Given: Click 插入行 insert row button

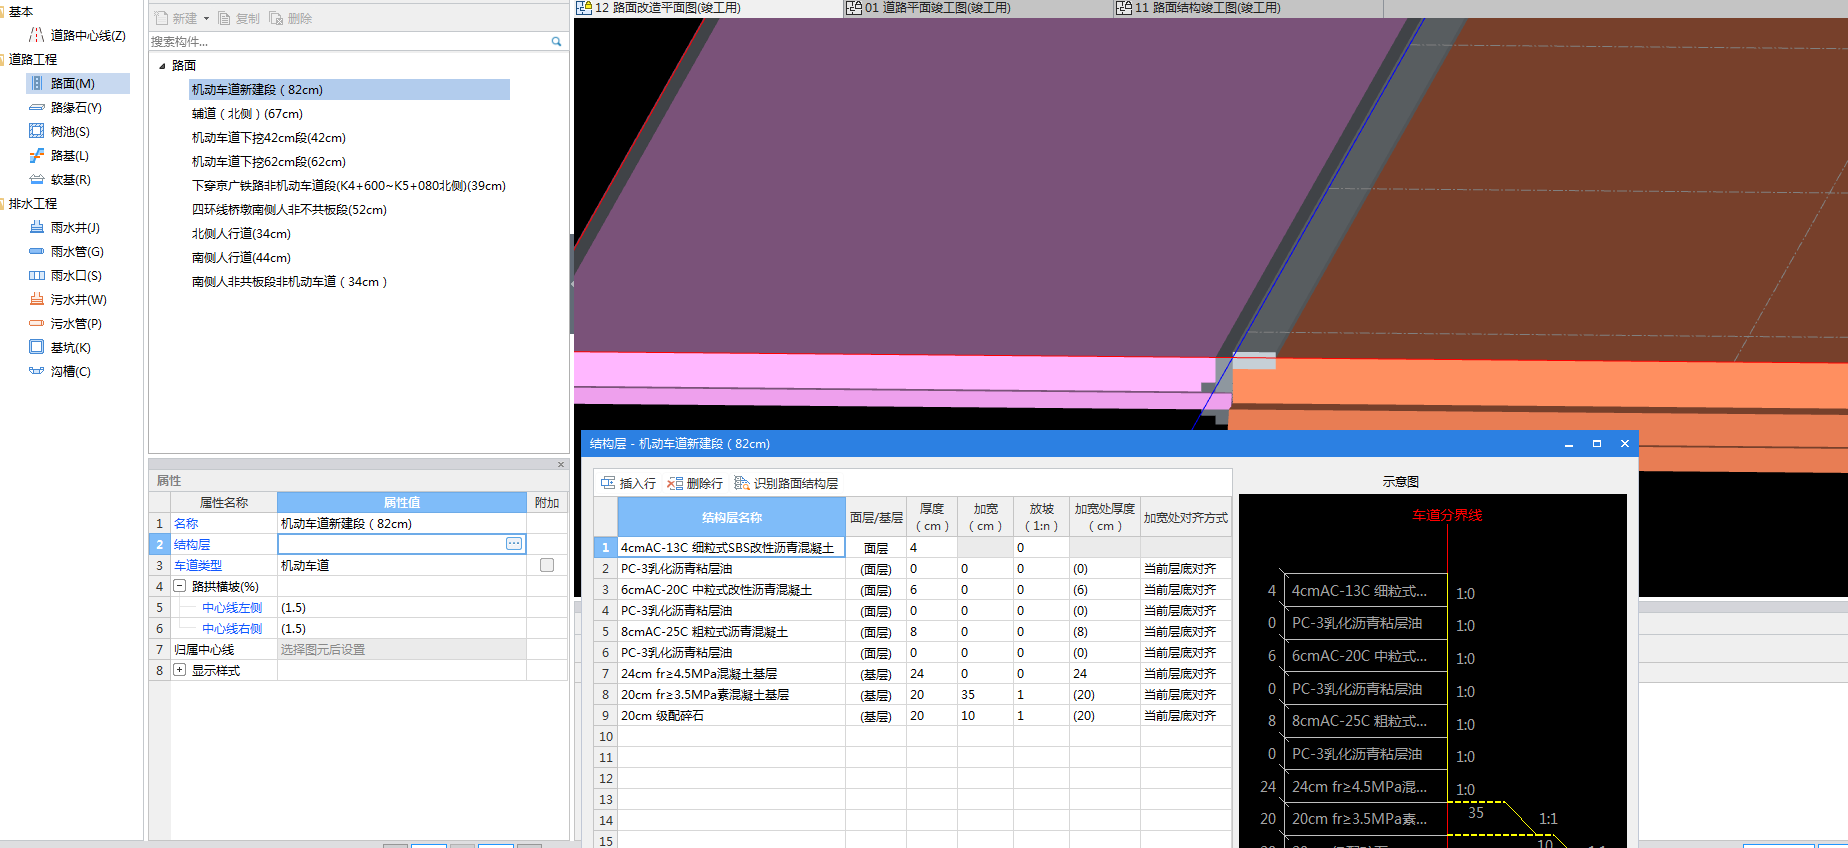Looking at the screenshot, I should (x=628, y=483).
